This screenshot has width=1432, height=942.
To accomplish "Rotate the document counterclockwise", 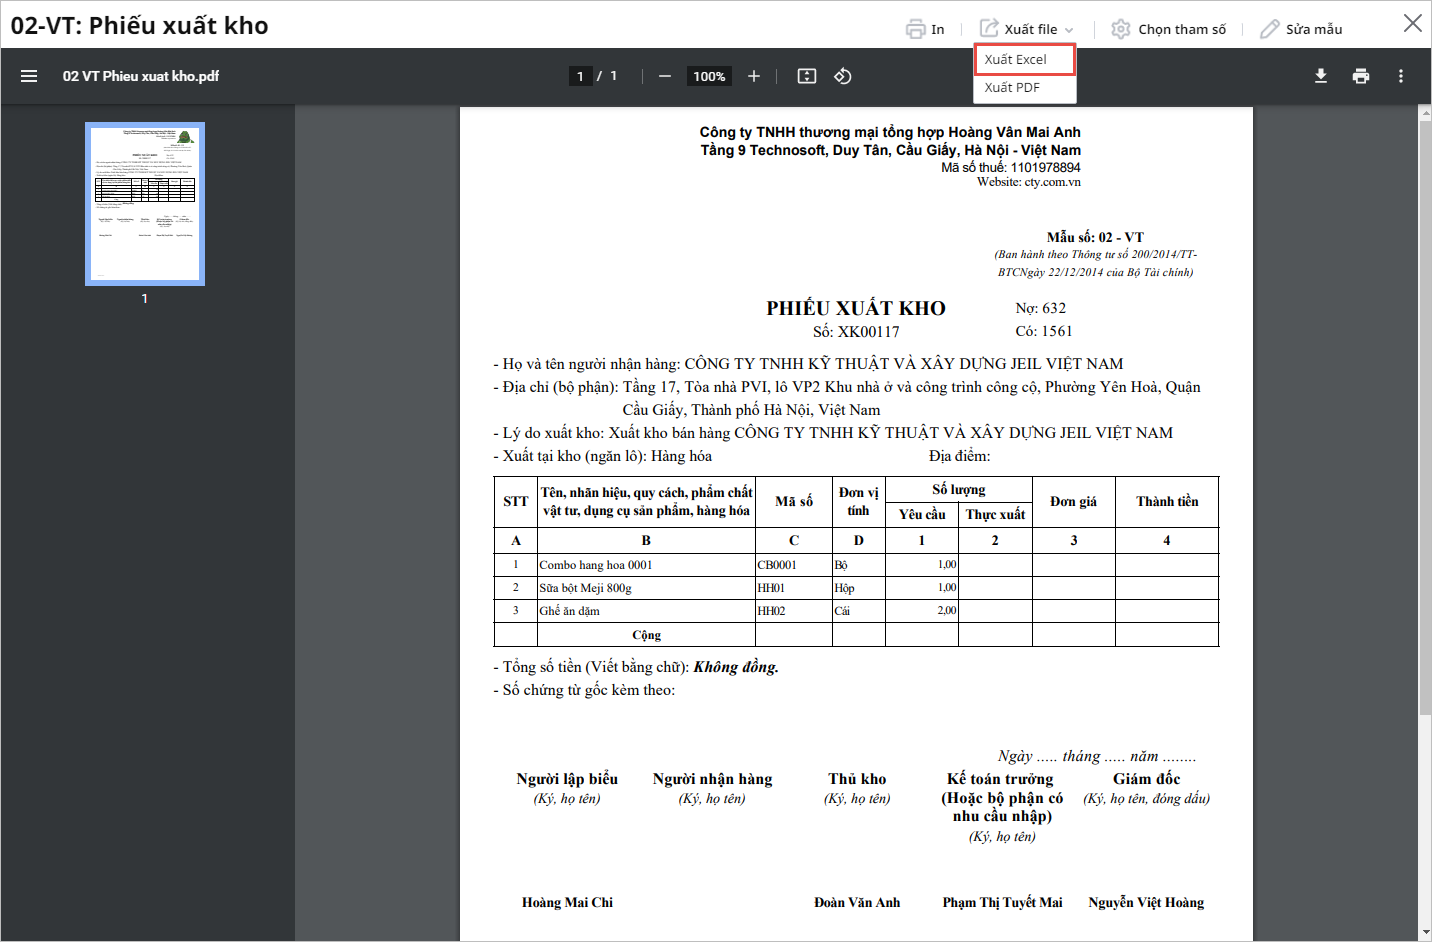I will tap(843, 76).
